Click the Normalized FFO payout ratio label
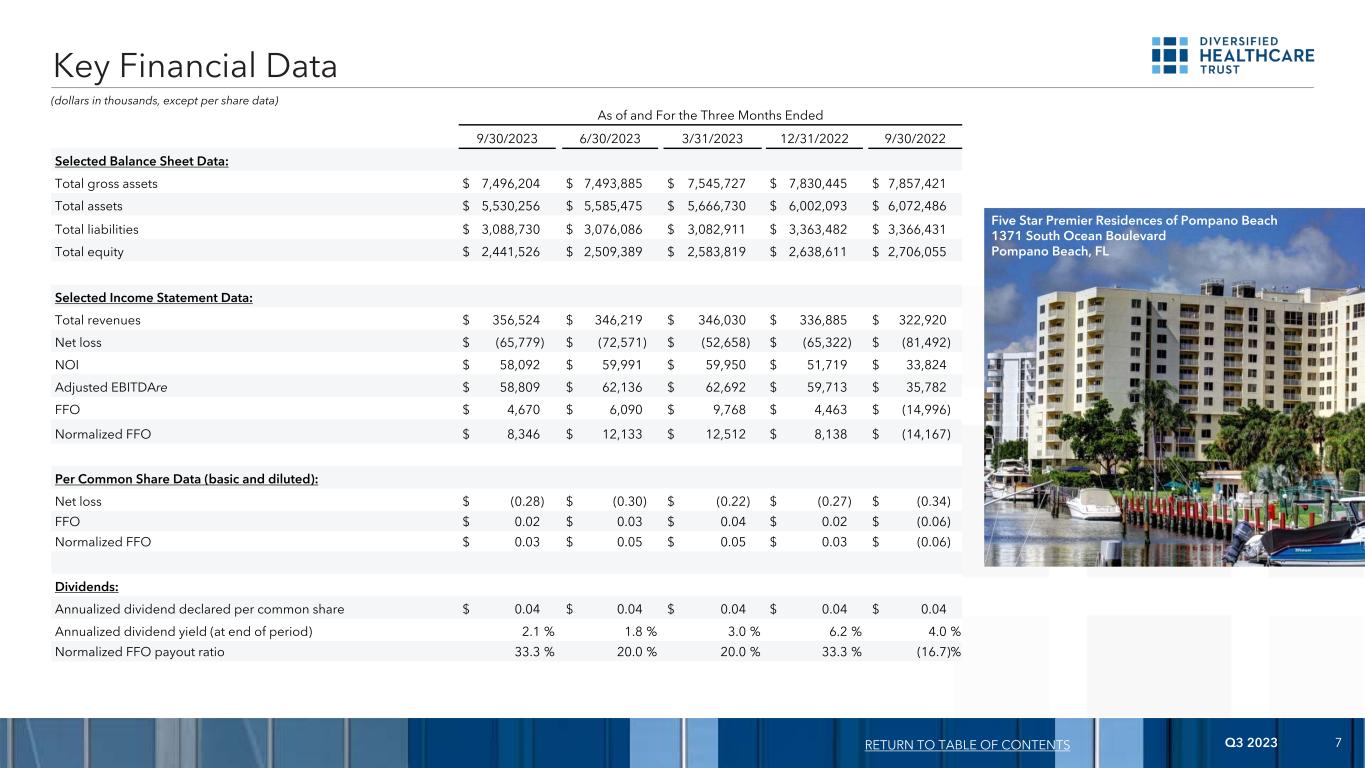This screenshot has height=768, width=1365. coord(139,652)
